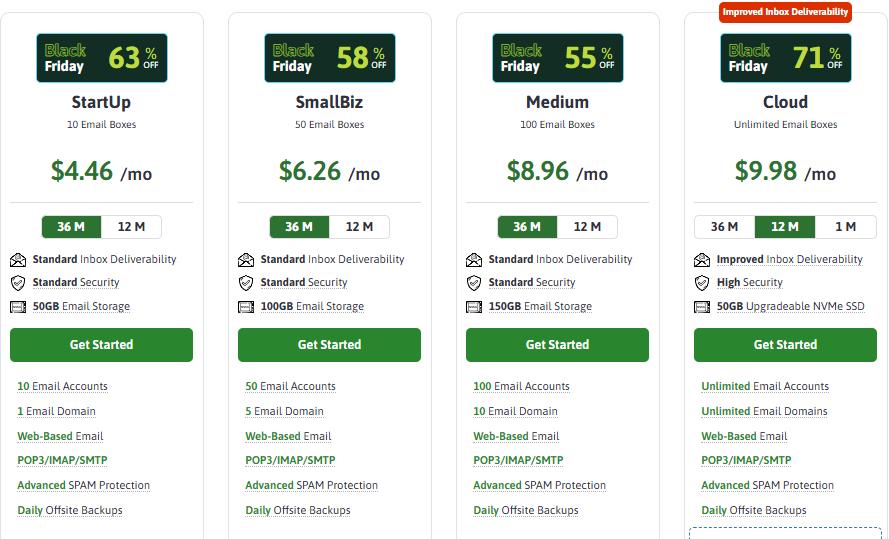Choose 1 M billing for Cloud plan

[845, 227]
